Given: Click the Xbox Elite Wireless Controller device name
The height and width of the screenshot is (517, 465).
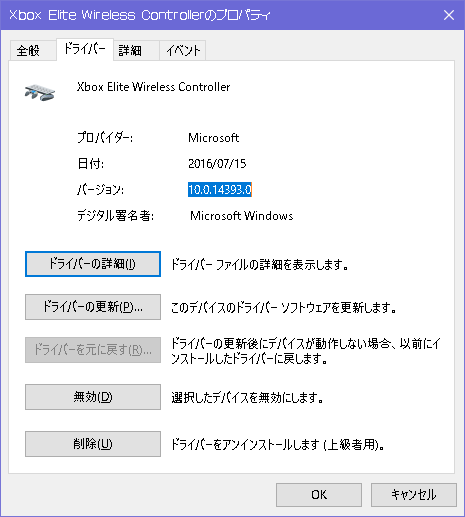Looking at the screenshot, I should point(153,87).
